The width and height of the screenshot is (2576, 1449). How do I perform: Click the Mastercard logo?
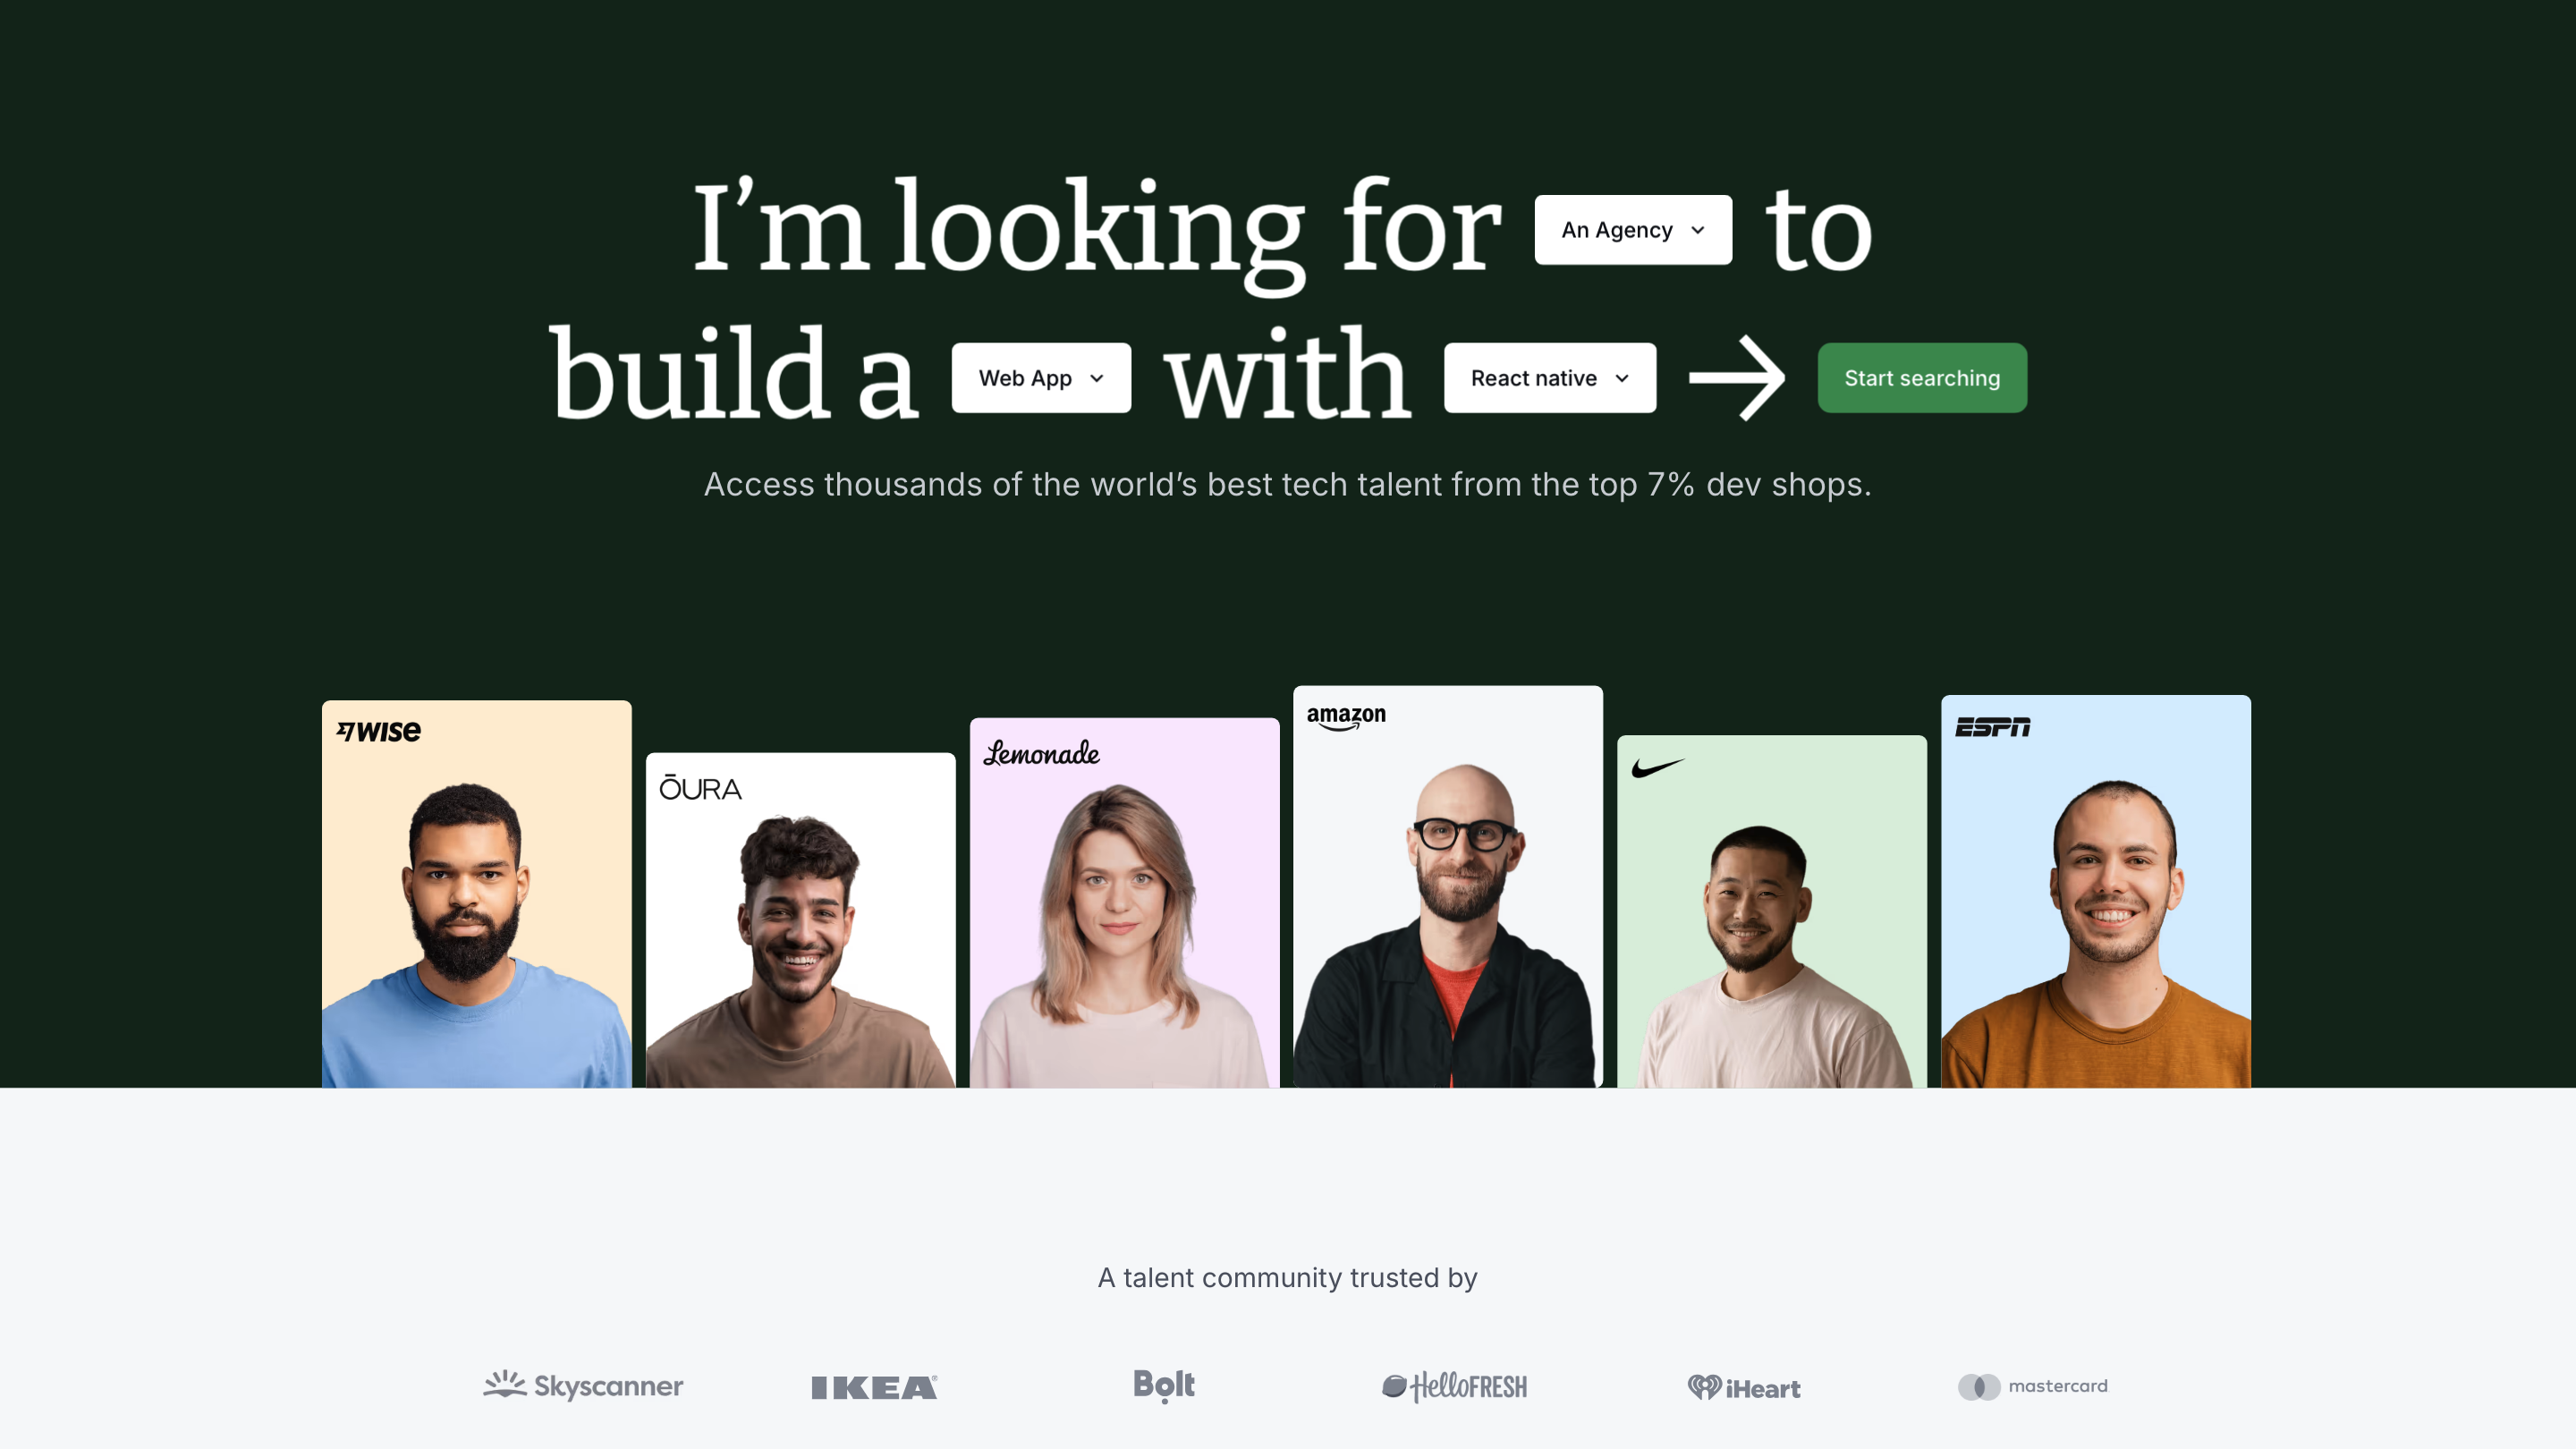pos(2033,1386)
